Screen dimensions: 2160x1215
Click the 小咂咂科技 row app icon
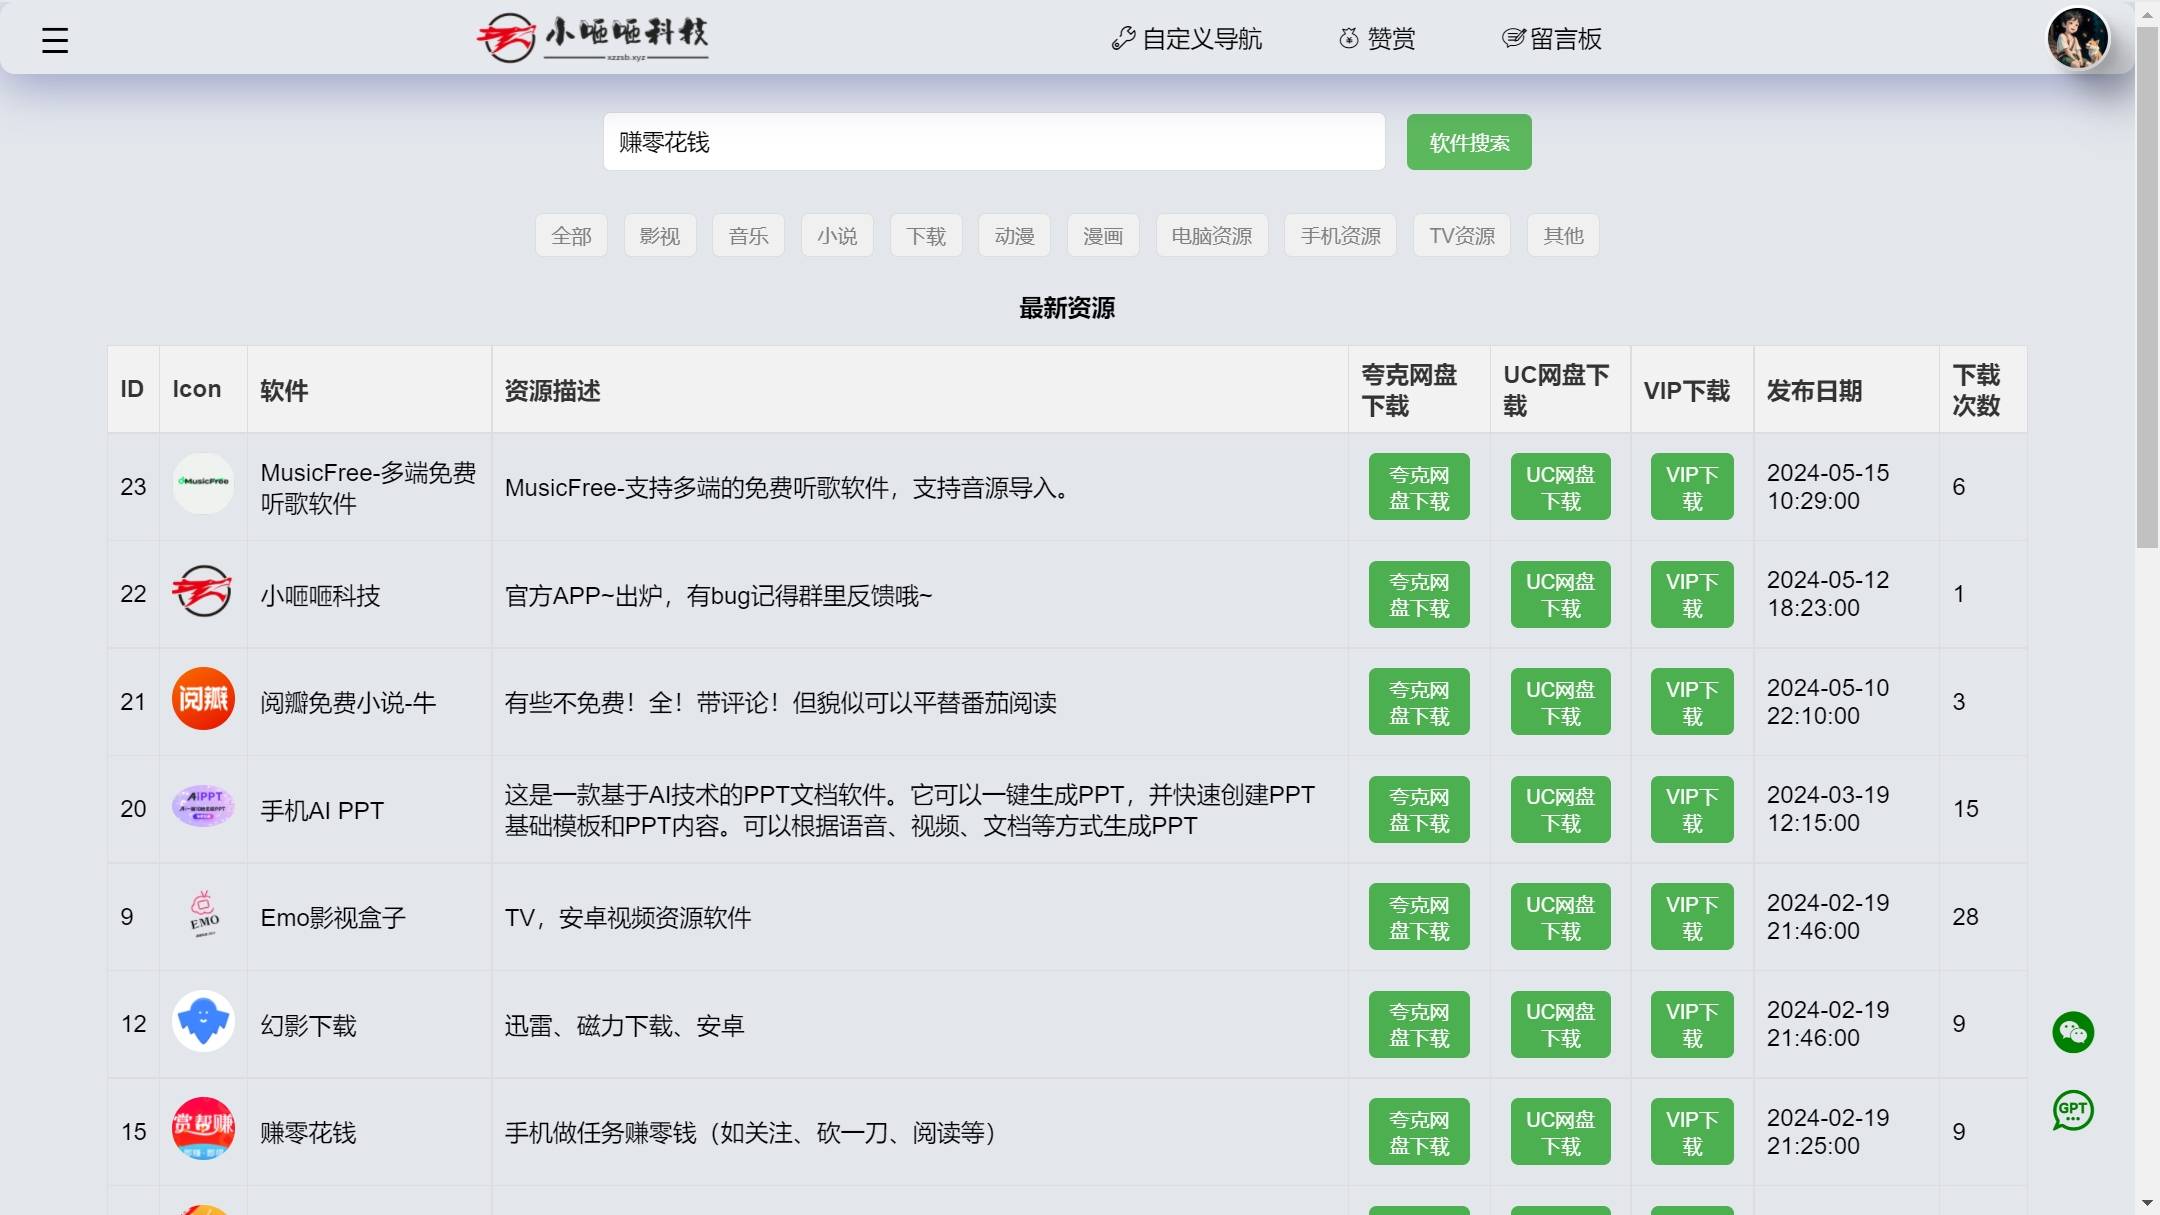tap(203, 591)
